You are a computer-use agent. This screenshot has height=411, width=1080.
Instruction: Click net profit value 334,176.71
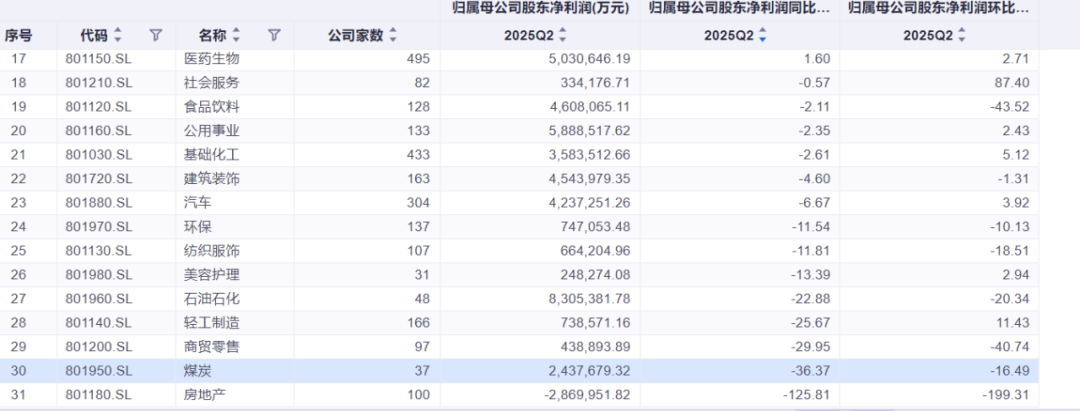(595, 83)
